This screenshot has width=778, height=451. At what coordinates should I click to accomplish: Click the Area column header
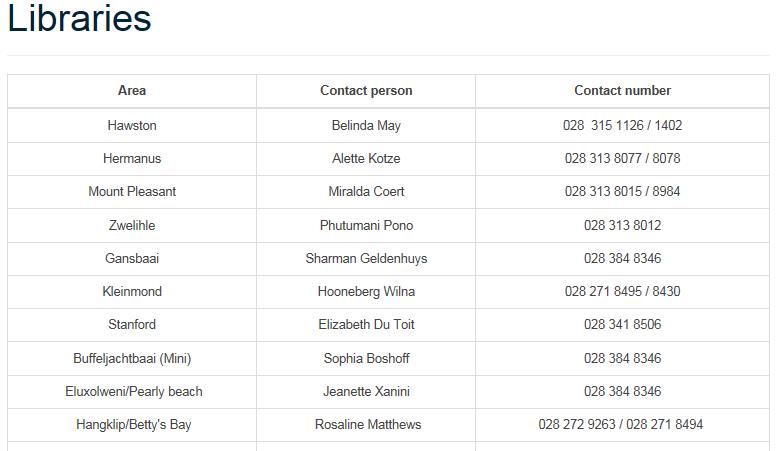[x=132, y=91]
